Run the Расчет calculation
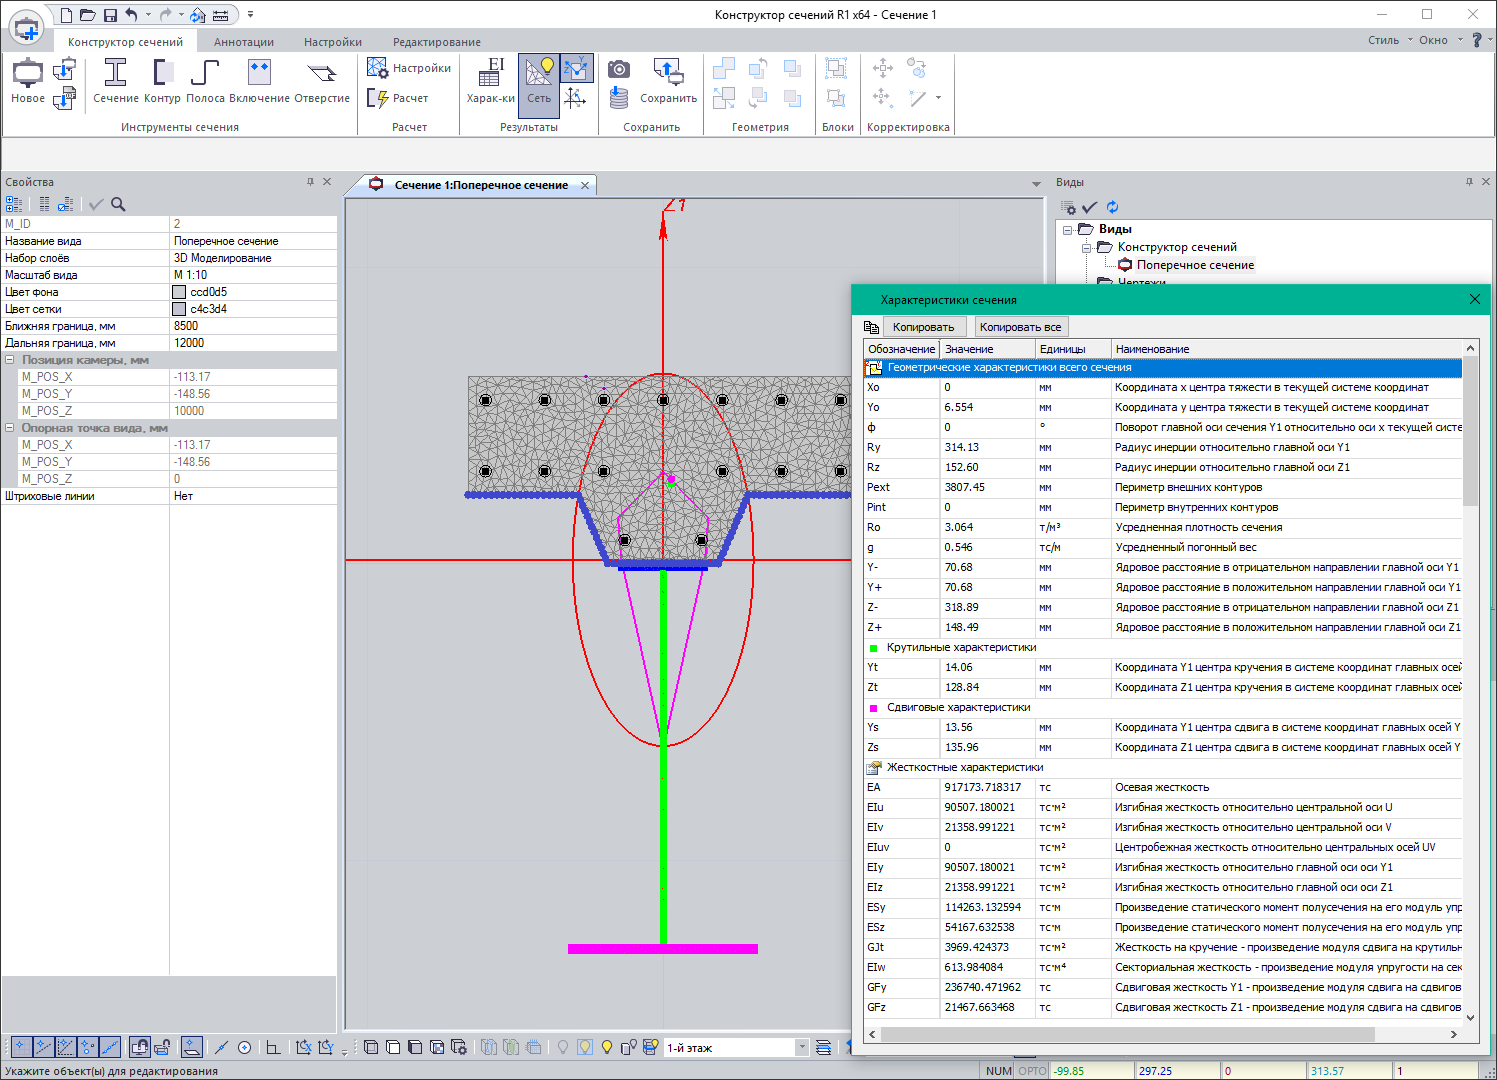 [399, 98]
